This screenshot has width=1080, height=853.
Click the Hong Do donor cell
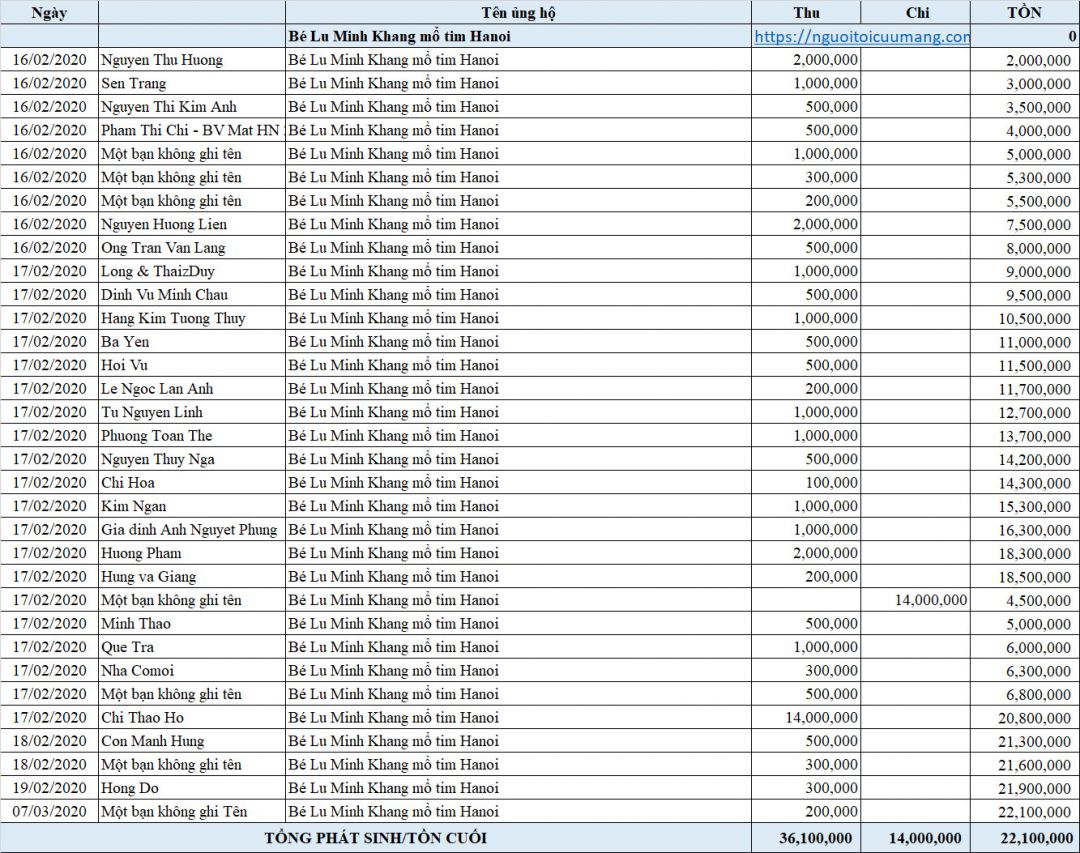(x=130, y=788)
